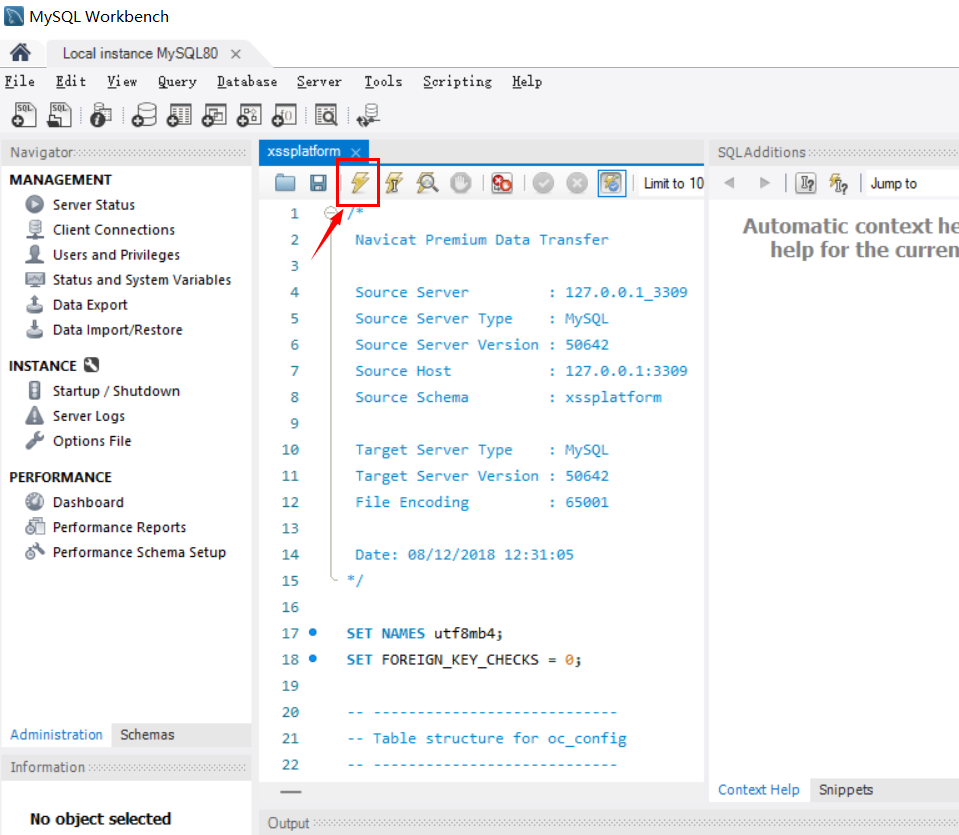Viewport: 959px width, 835px height.
Task: Create a new view icon
Action: click(x=214, y=114)
